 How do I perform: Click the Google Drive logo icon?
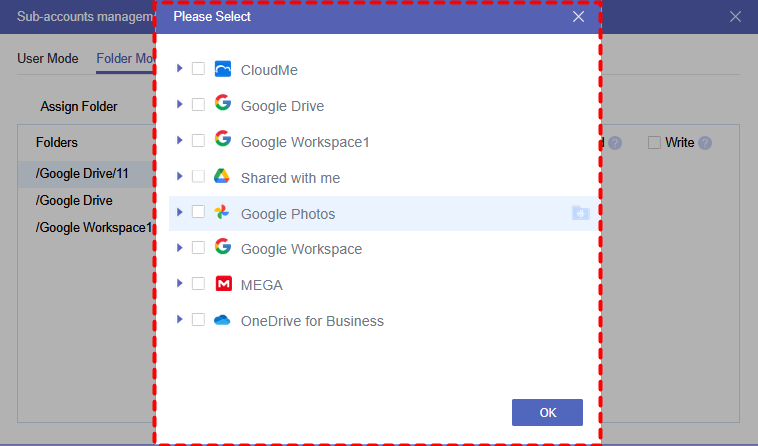coord(223,105)
